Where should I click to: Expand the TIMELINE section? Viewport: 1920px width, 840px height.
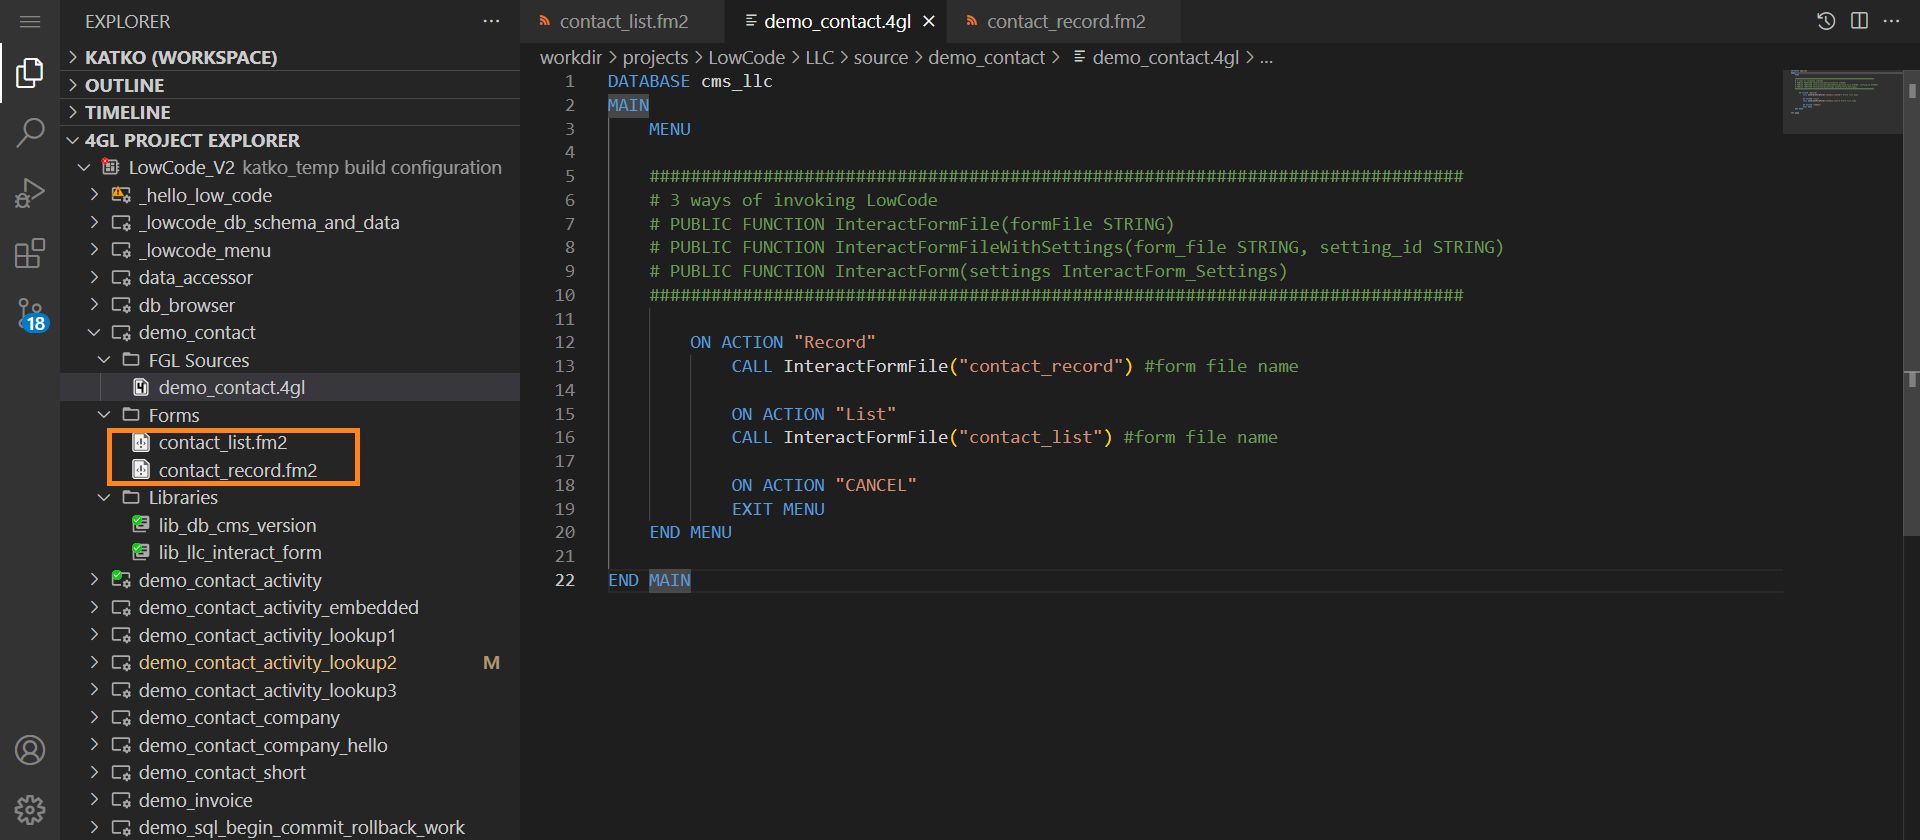[x=127, y=112]
